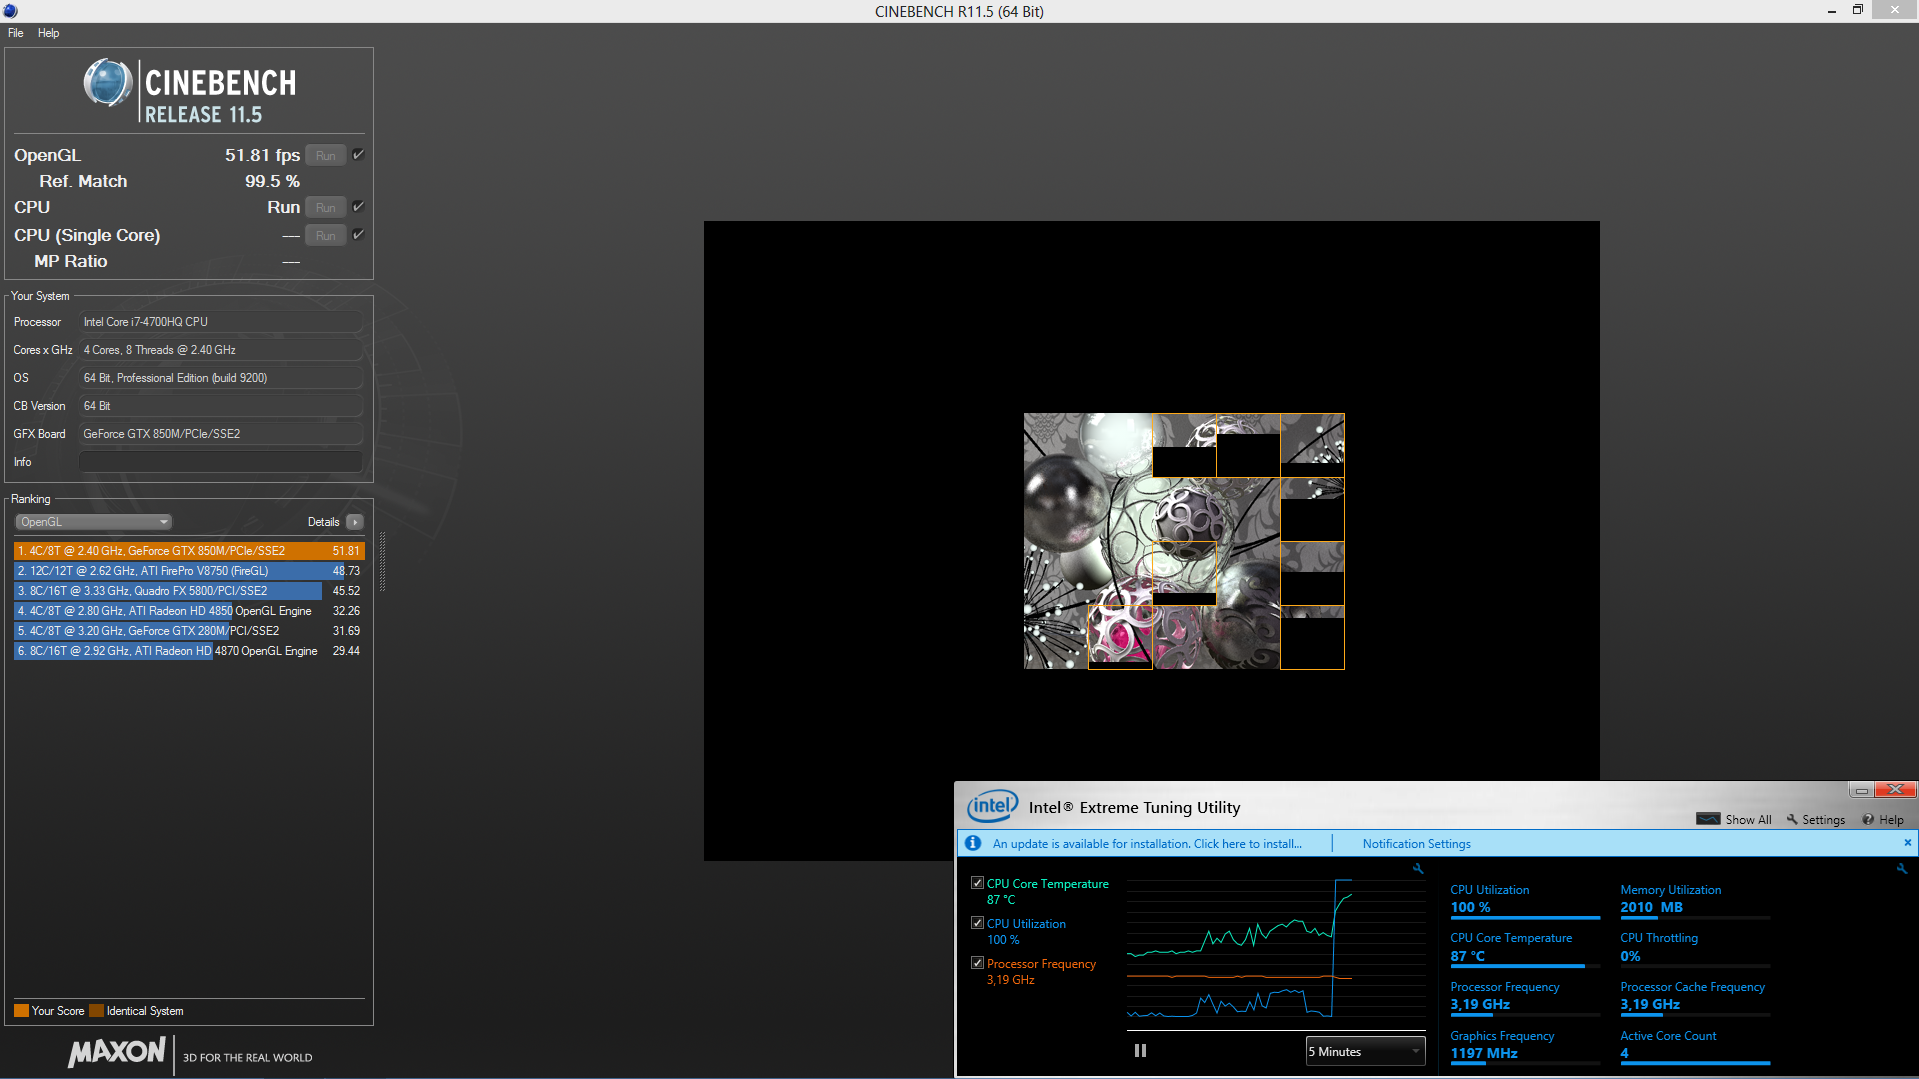Restore down the Cinebench window
The height and width of the screenshot is (1079, 1919).
tap(1858, 10)
